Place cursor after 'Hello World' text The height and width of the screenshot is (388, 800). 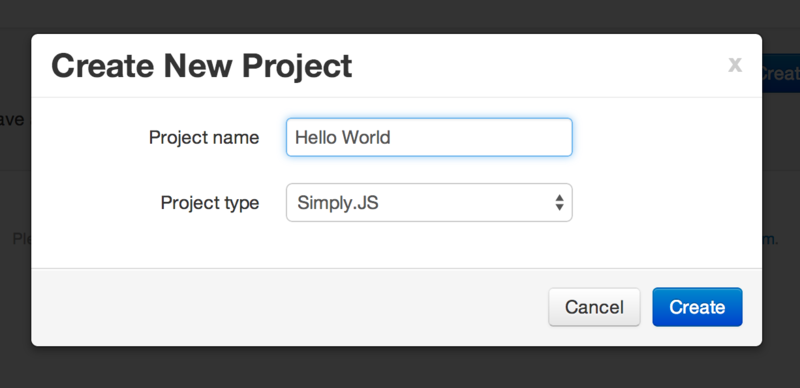(392, 137)
